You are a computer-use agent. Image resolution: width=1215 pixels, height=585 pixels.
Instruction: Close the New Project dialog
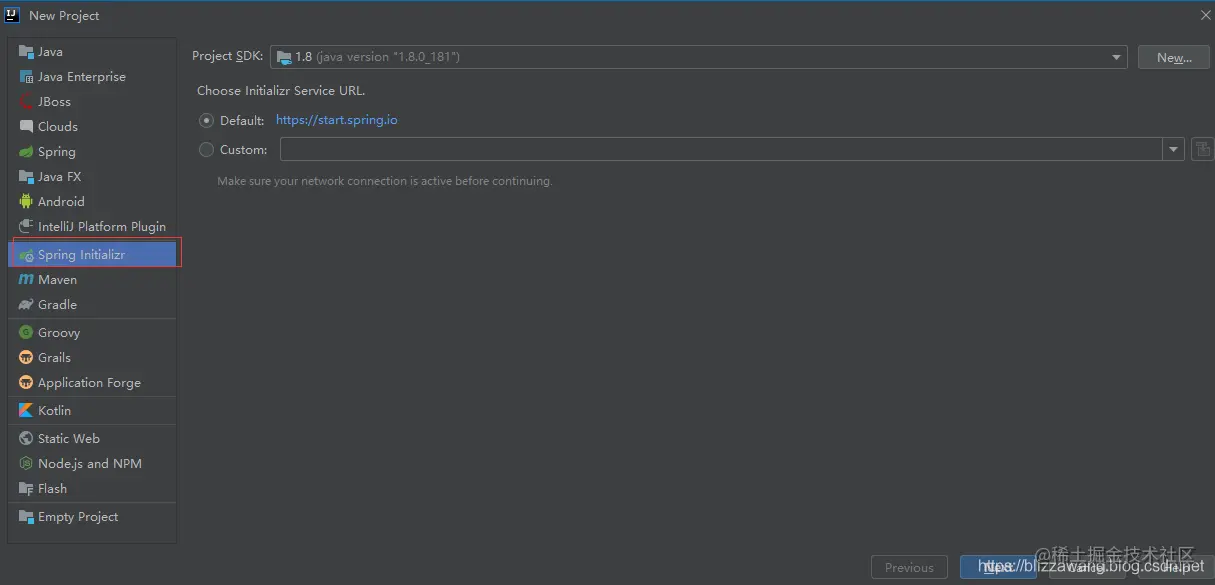point(1205,15)
